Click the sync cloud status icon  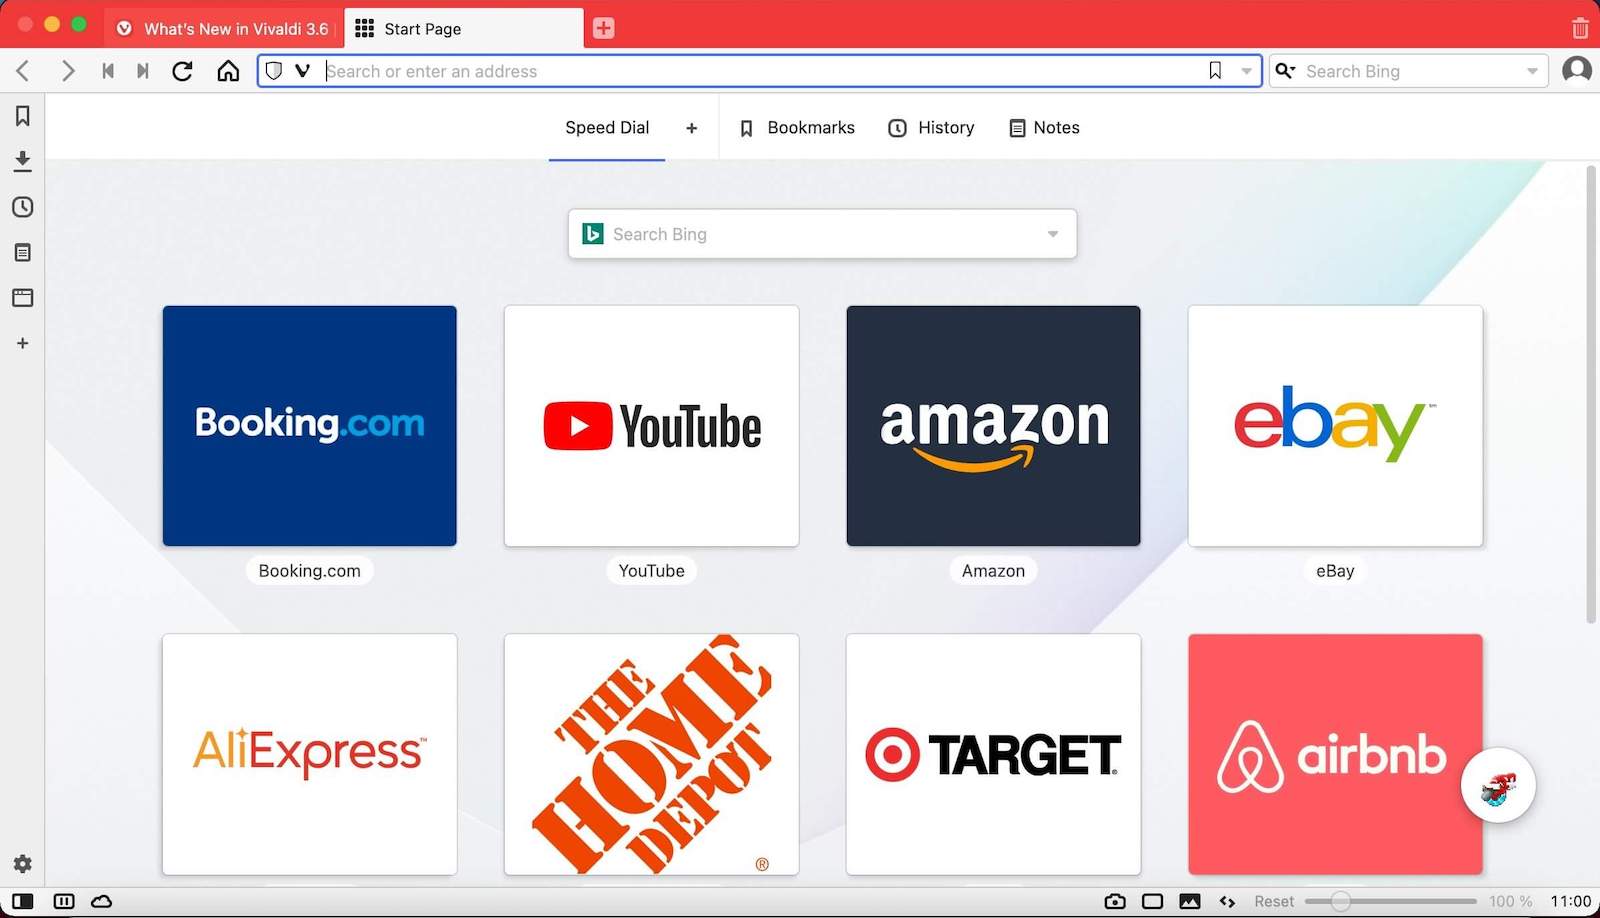pyautogui.click(x=102, y=901)
